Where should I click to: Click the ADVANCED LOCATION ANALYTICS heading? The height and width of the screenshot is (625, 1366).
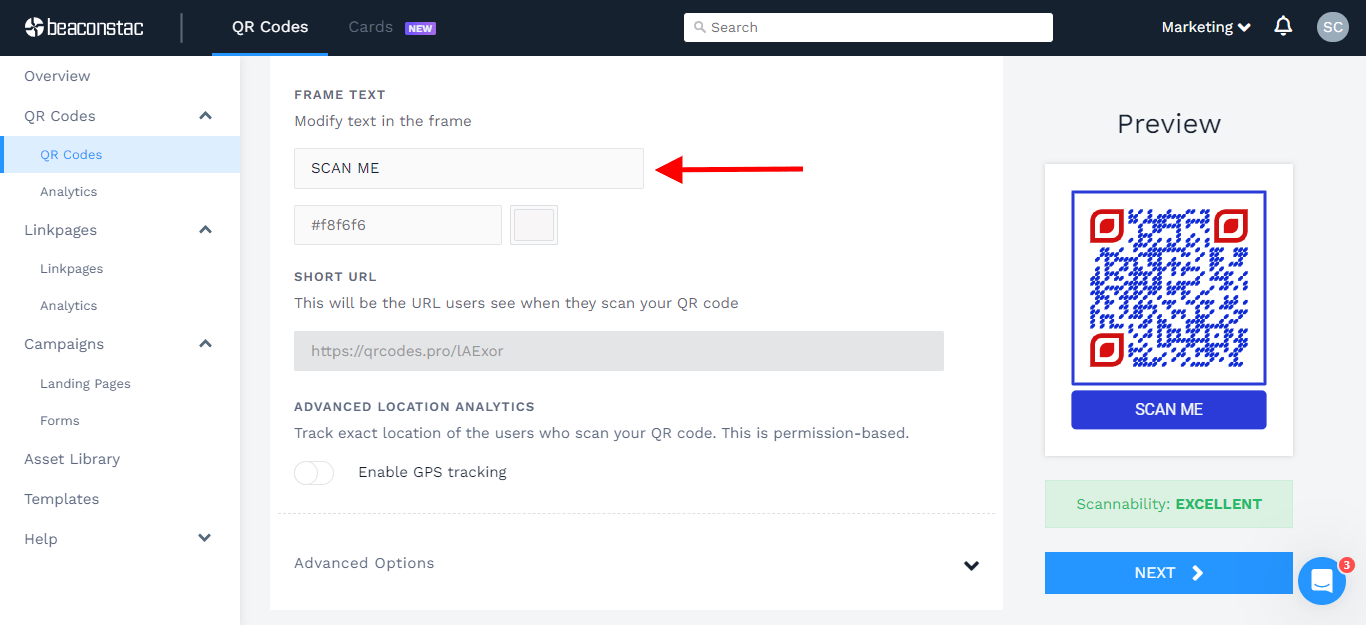pyautogui.click(x=414, y=407)
